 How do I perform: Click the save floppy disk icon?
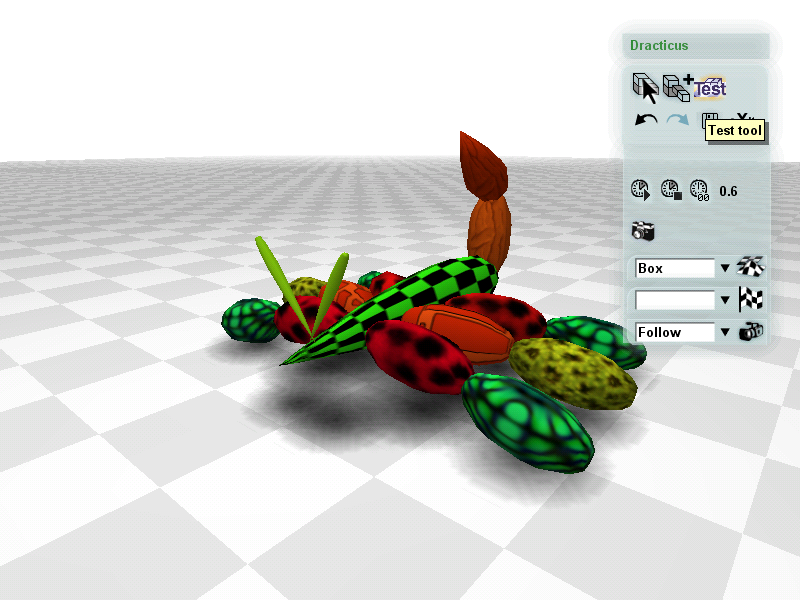point(710,118)
